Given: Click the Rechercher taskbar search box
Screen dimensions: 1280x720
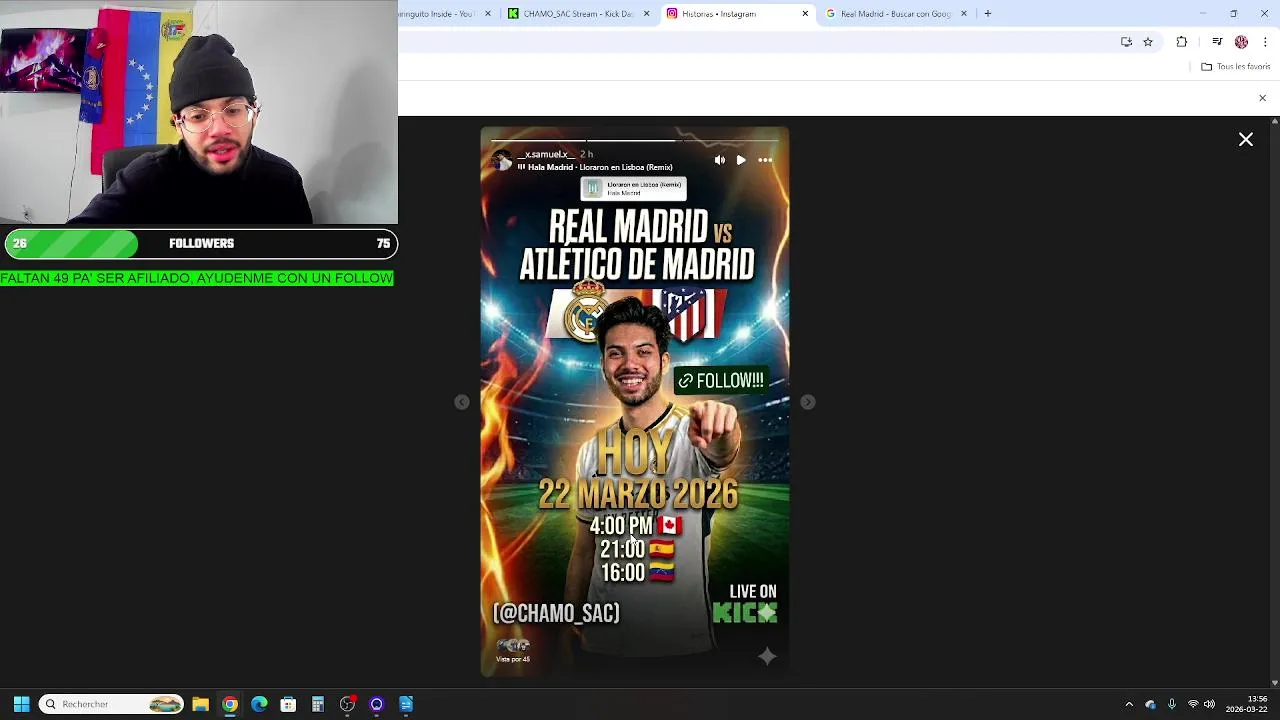Looking at the screenshot, I should click(112, 704).
